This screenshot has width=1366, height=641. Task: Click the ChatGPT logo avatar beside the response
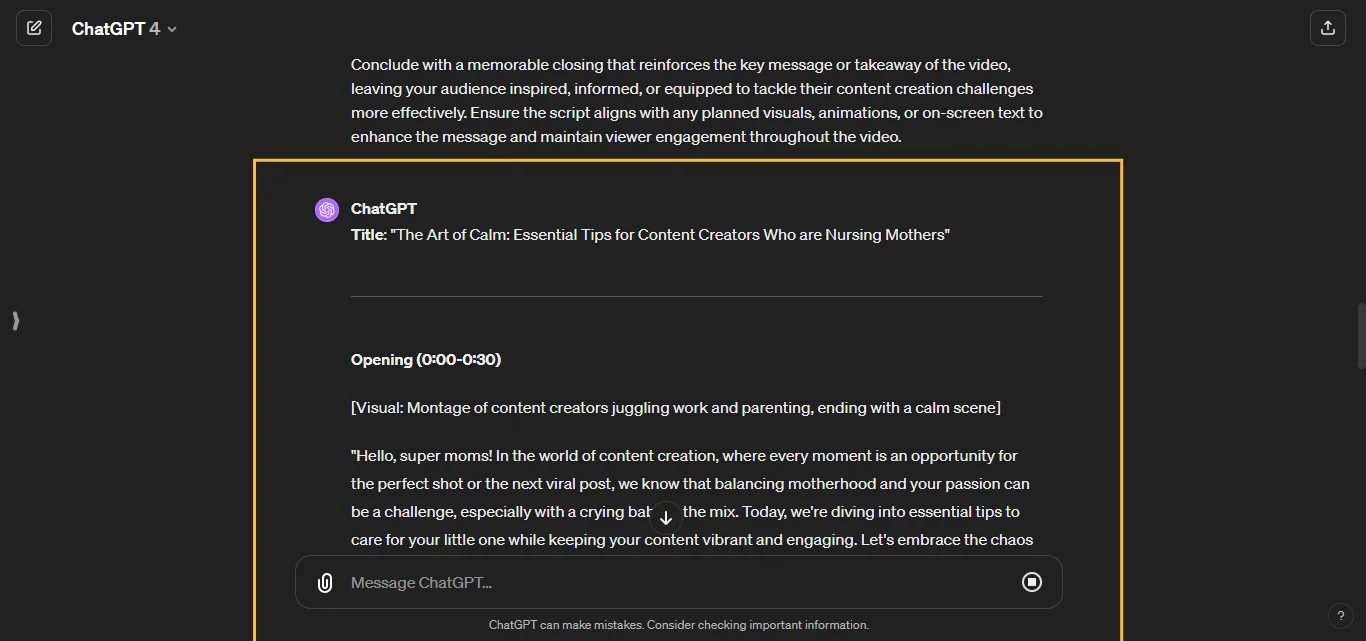click(327, 209)
